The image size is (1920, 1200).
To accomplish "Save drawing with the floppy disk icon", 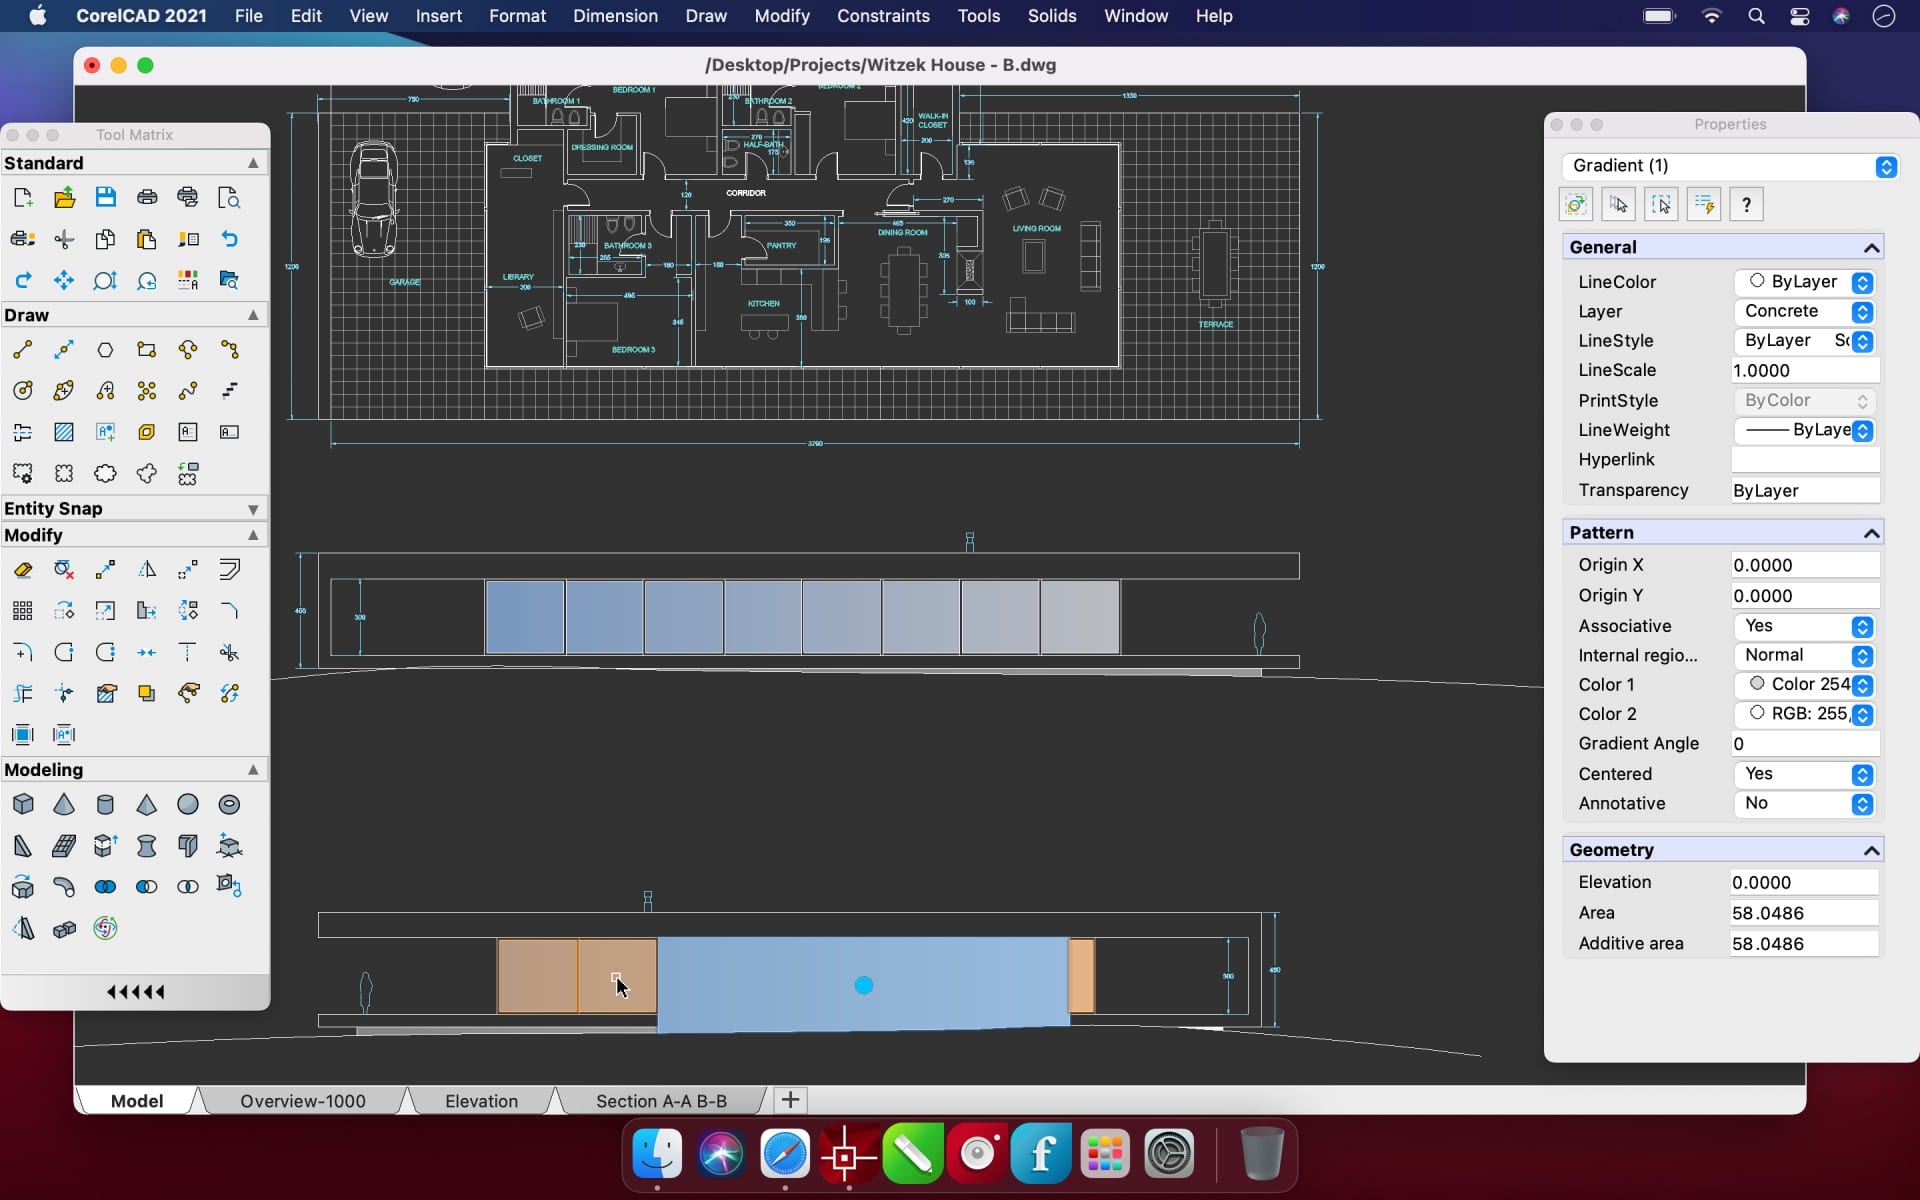I will point(105,197).
